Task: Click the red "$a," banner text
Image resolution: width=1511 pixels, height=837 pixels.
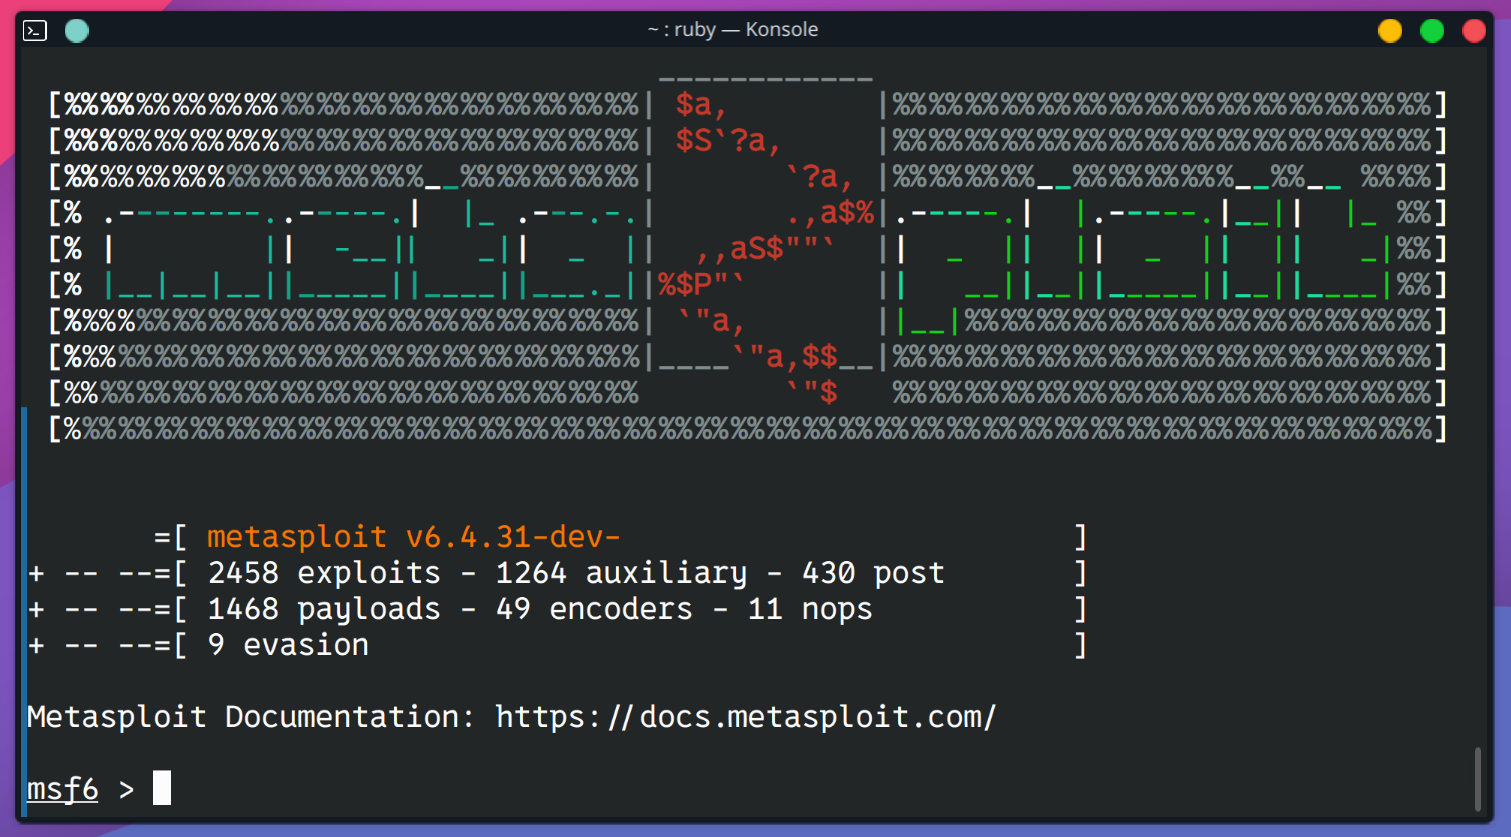Action: coord(701,105)
